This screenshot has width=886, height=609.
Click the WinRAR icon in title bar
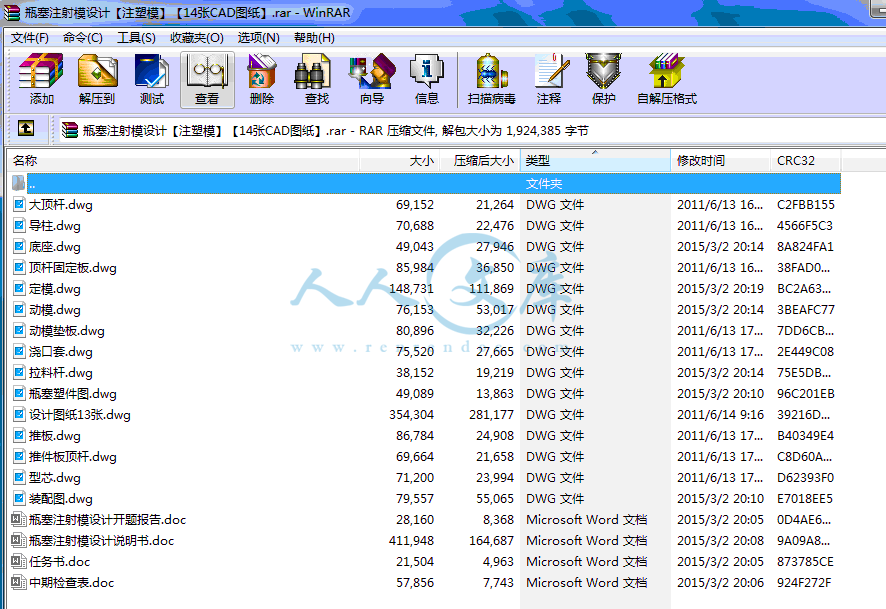point(11,12)
